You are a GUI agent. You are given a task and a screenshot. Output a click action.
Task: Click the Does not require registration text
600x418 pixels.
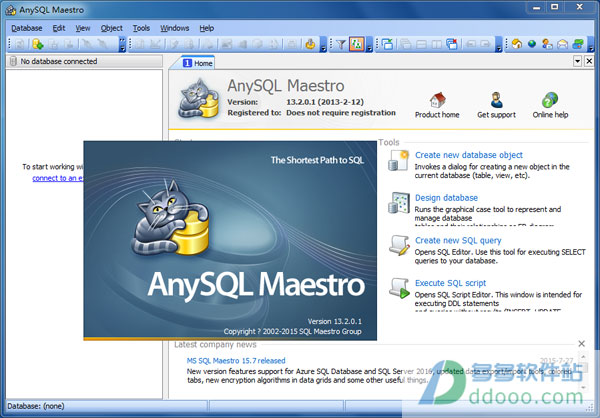341,113
